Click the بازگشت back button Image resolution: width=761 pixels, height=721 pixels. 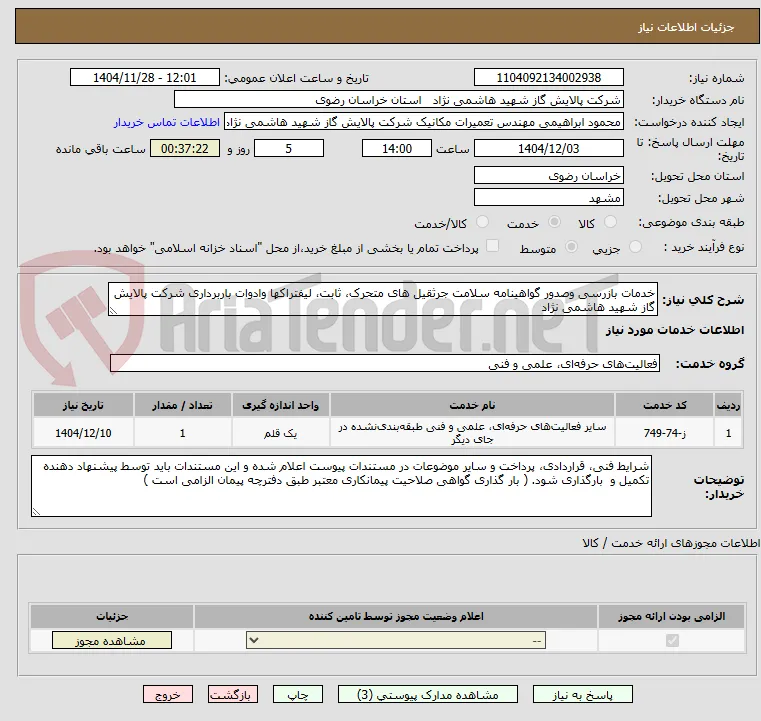(x=232, y=694)
